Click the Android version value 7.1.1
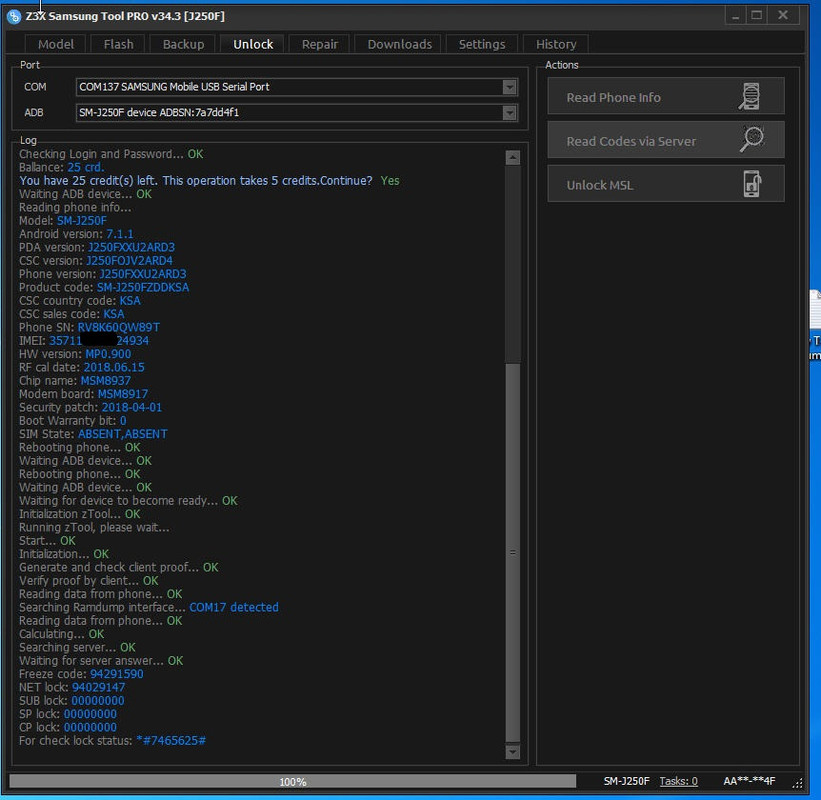Viewport: 821px width, 800px height. pos(119,234)
